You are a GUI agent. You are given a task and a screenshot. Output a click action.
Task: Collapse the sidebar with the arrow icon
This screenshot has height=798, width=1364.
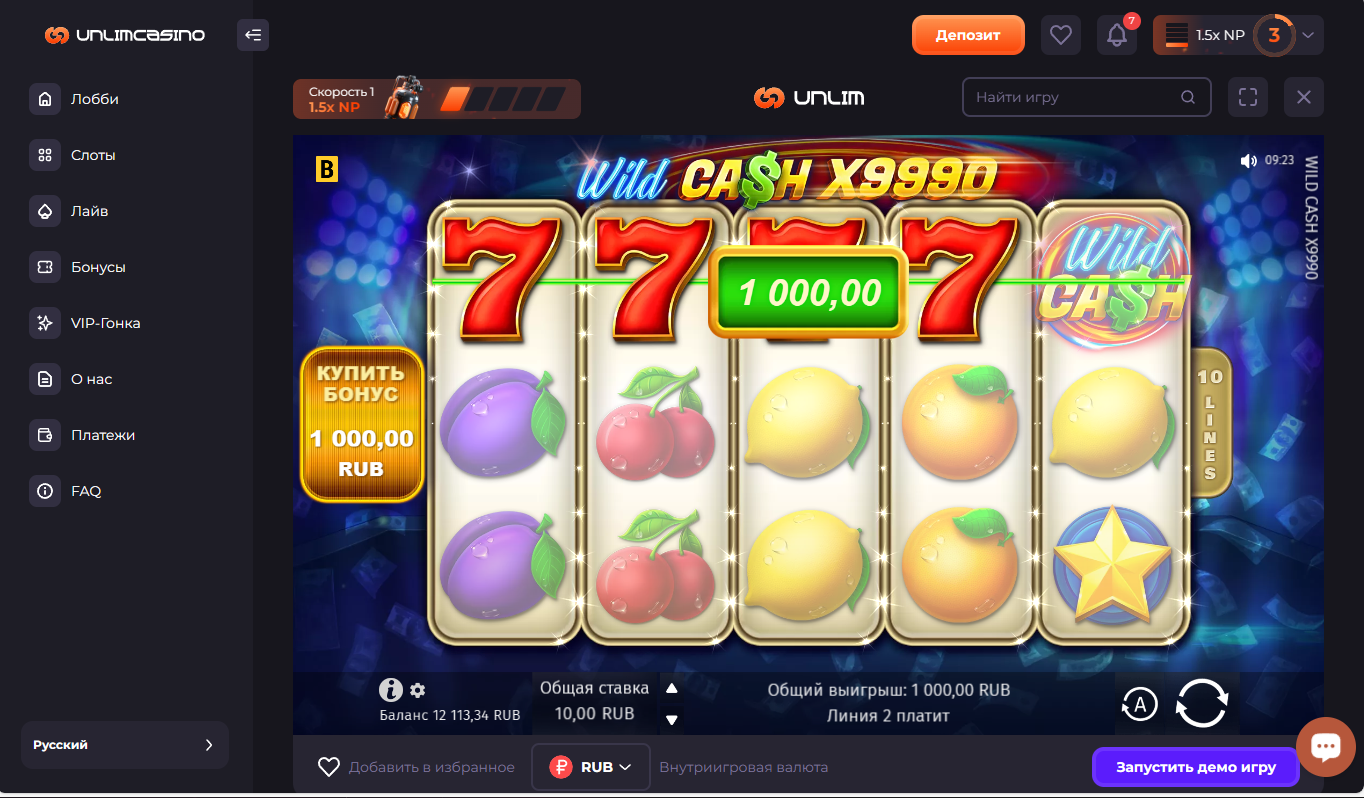[x=253, y=36]
